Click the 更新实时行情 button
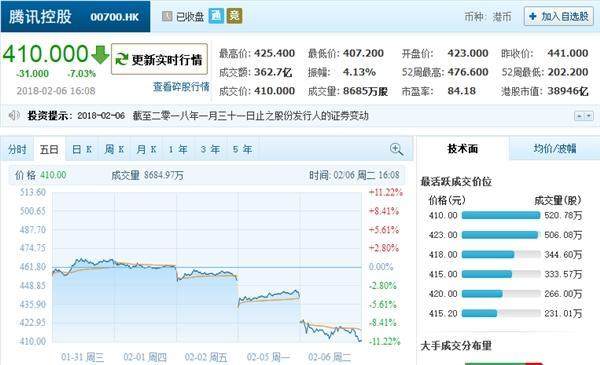 pos(159,59)
